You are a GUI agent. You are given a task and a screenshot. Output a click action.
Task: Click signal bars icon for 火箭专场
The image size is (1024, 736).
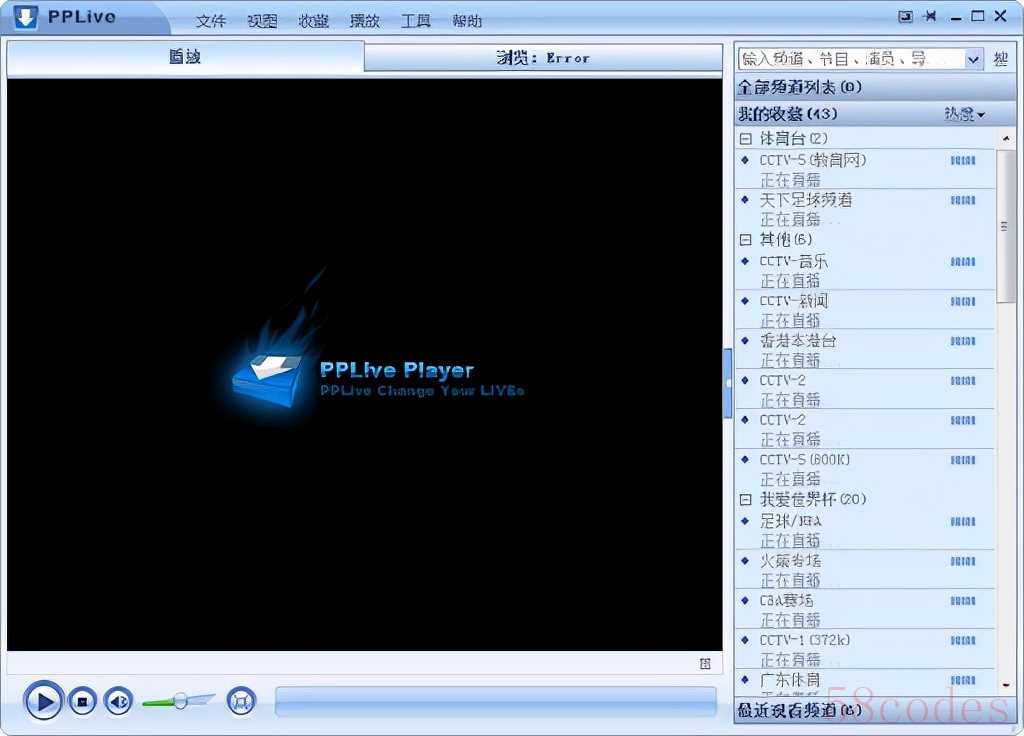coord(963,562)
